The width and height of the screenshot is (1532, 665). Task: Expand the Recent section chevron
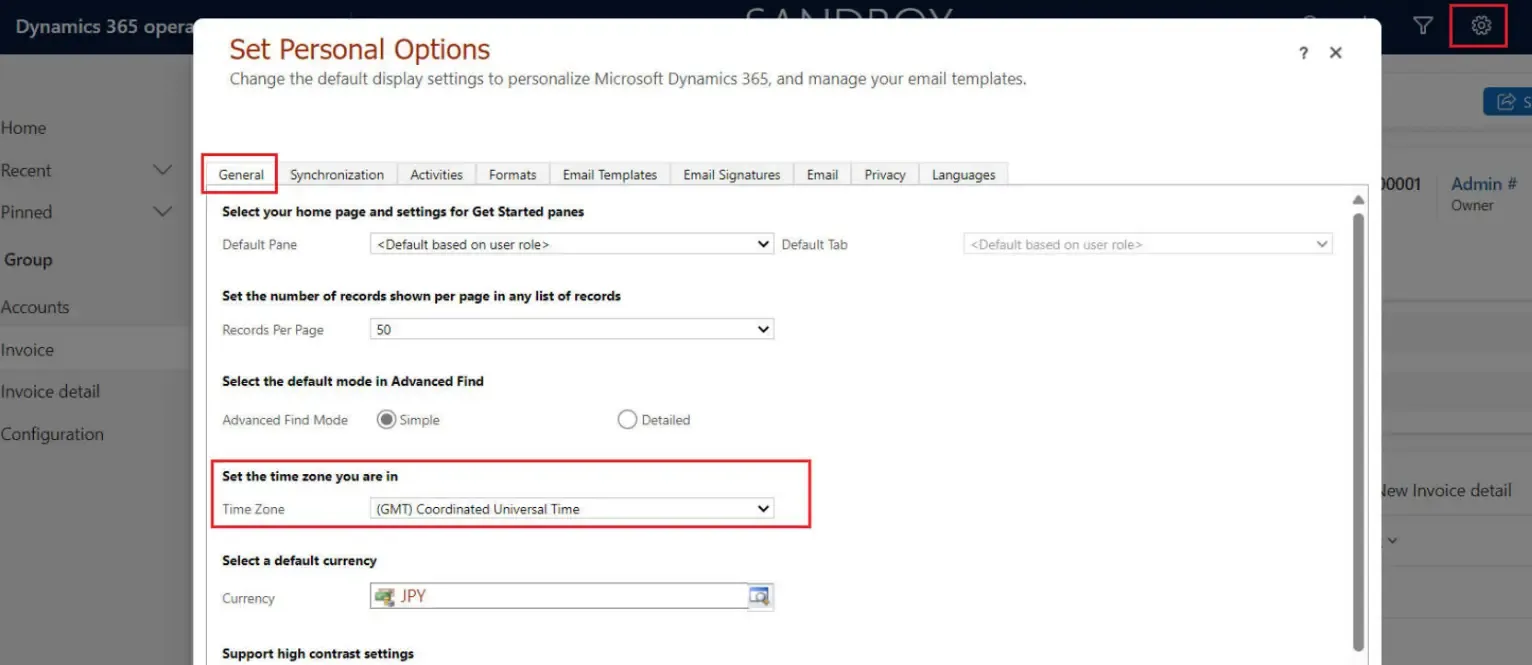coord(162,170)
